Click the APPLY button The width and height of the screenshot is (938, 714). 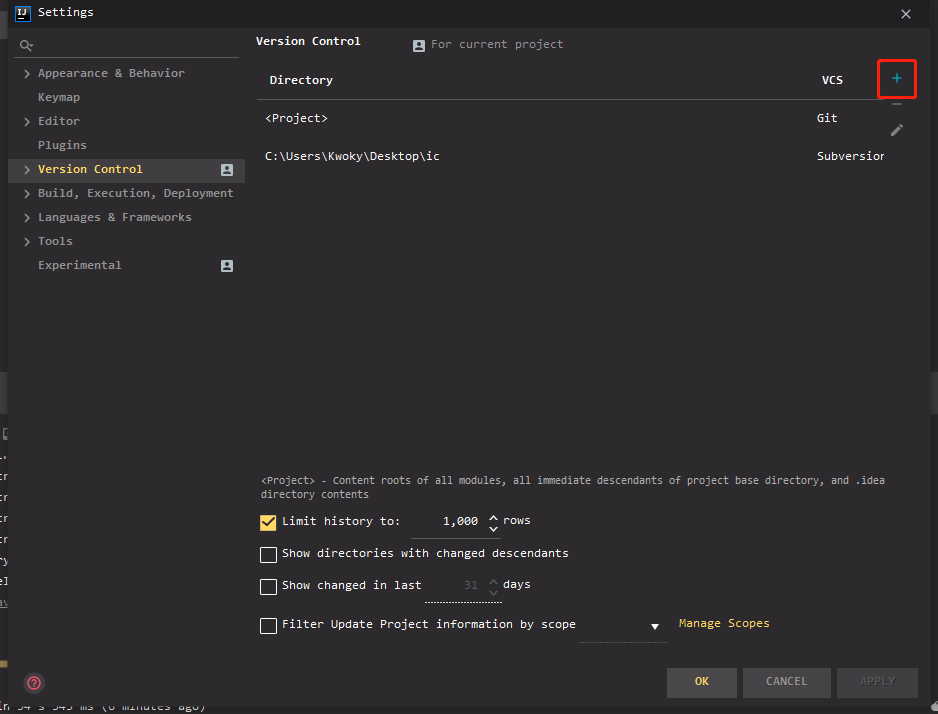[877, 682]
